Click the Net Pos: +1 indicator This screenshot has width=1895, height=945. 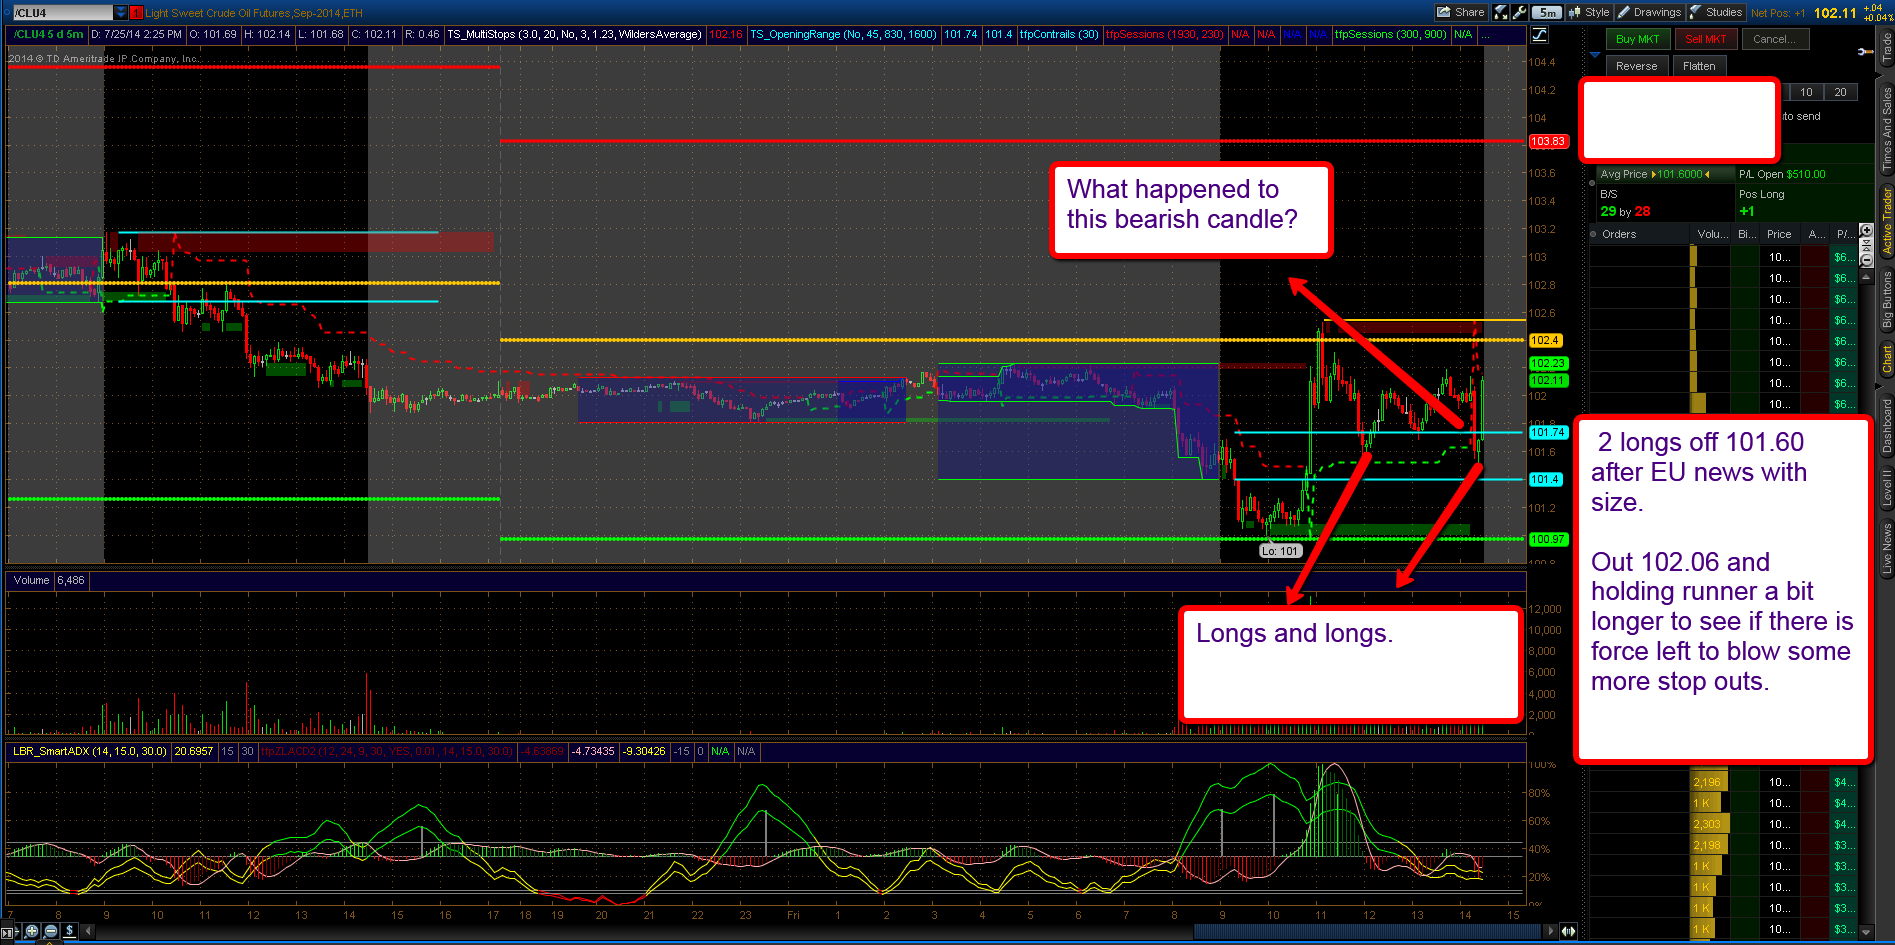tap(1778, 13)
